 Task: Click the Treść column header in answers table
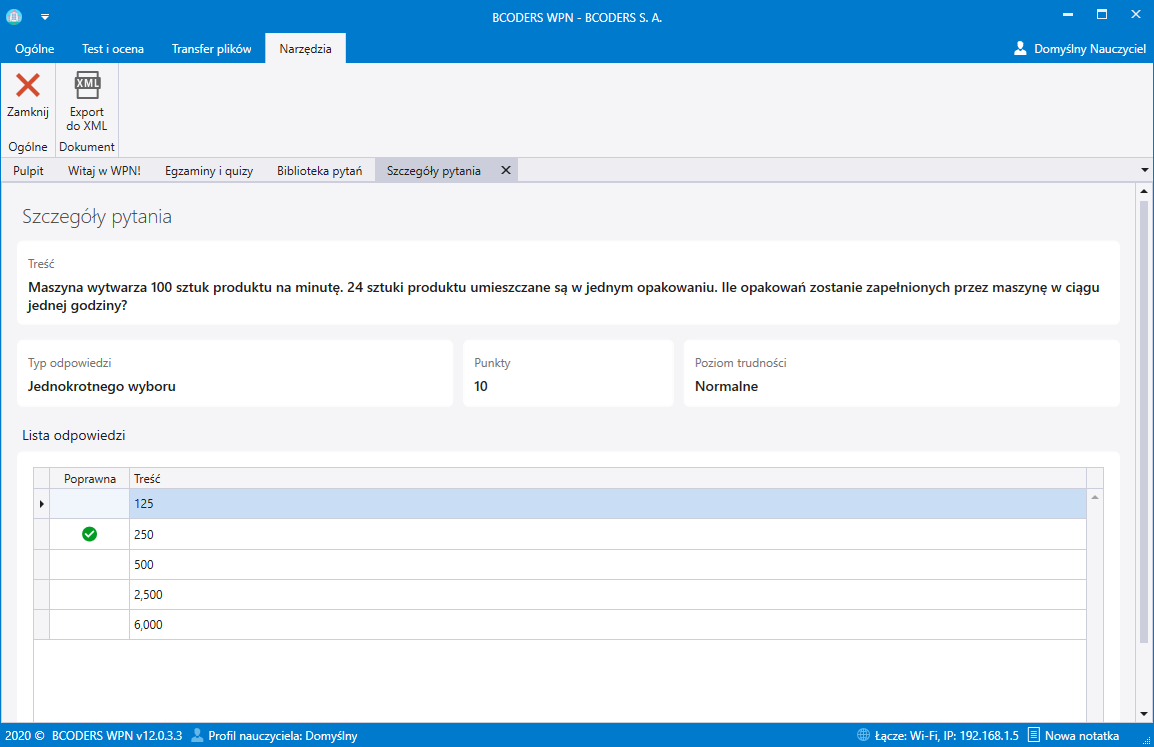(608, 478)
